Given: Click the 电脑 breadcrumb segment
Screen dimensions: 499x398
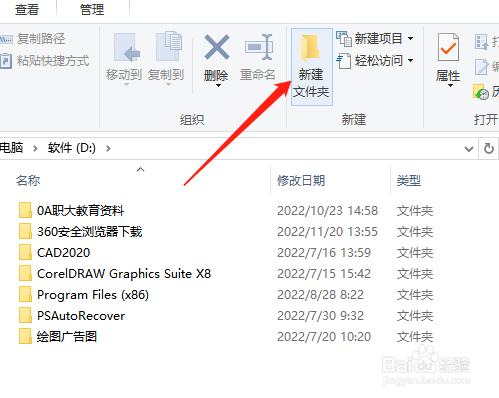Looking at the screenshot, I should 12,148.
